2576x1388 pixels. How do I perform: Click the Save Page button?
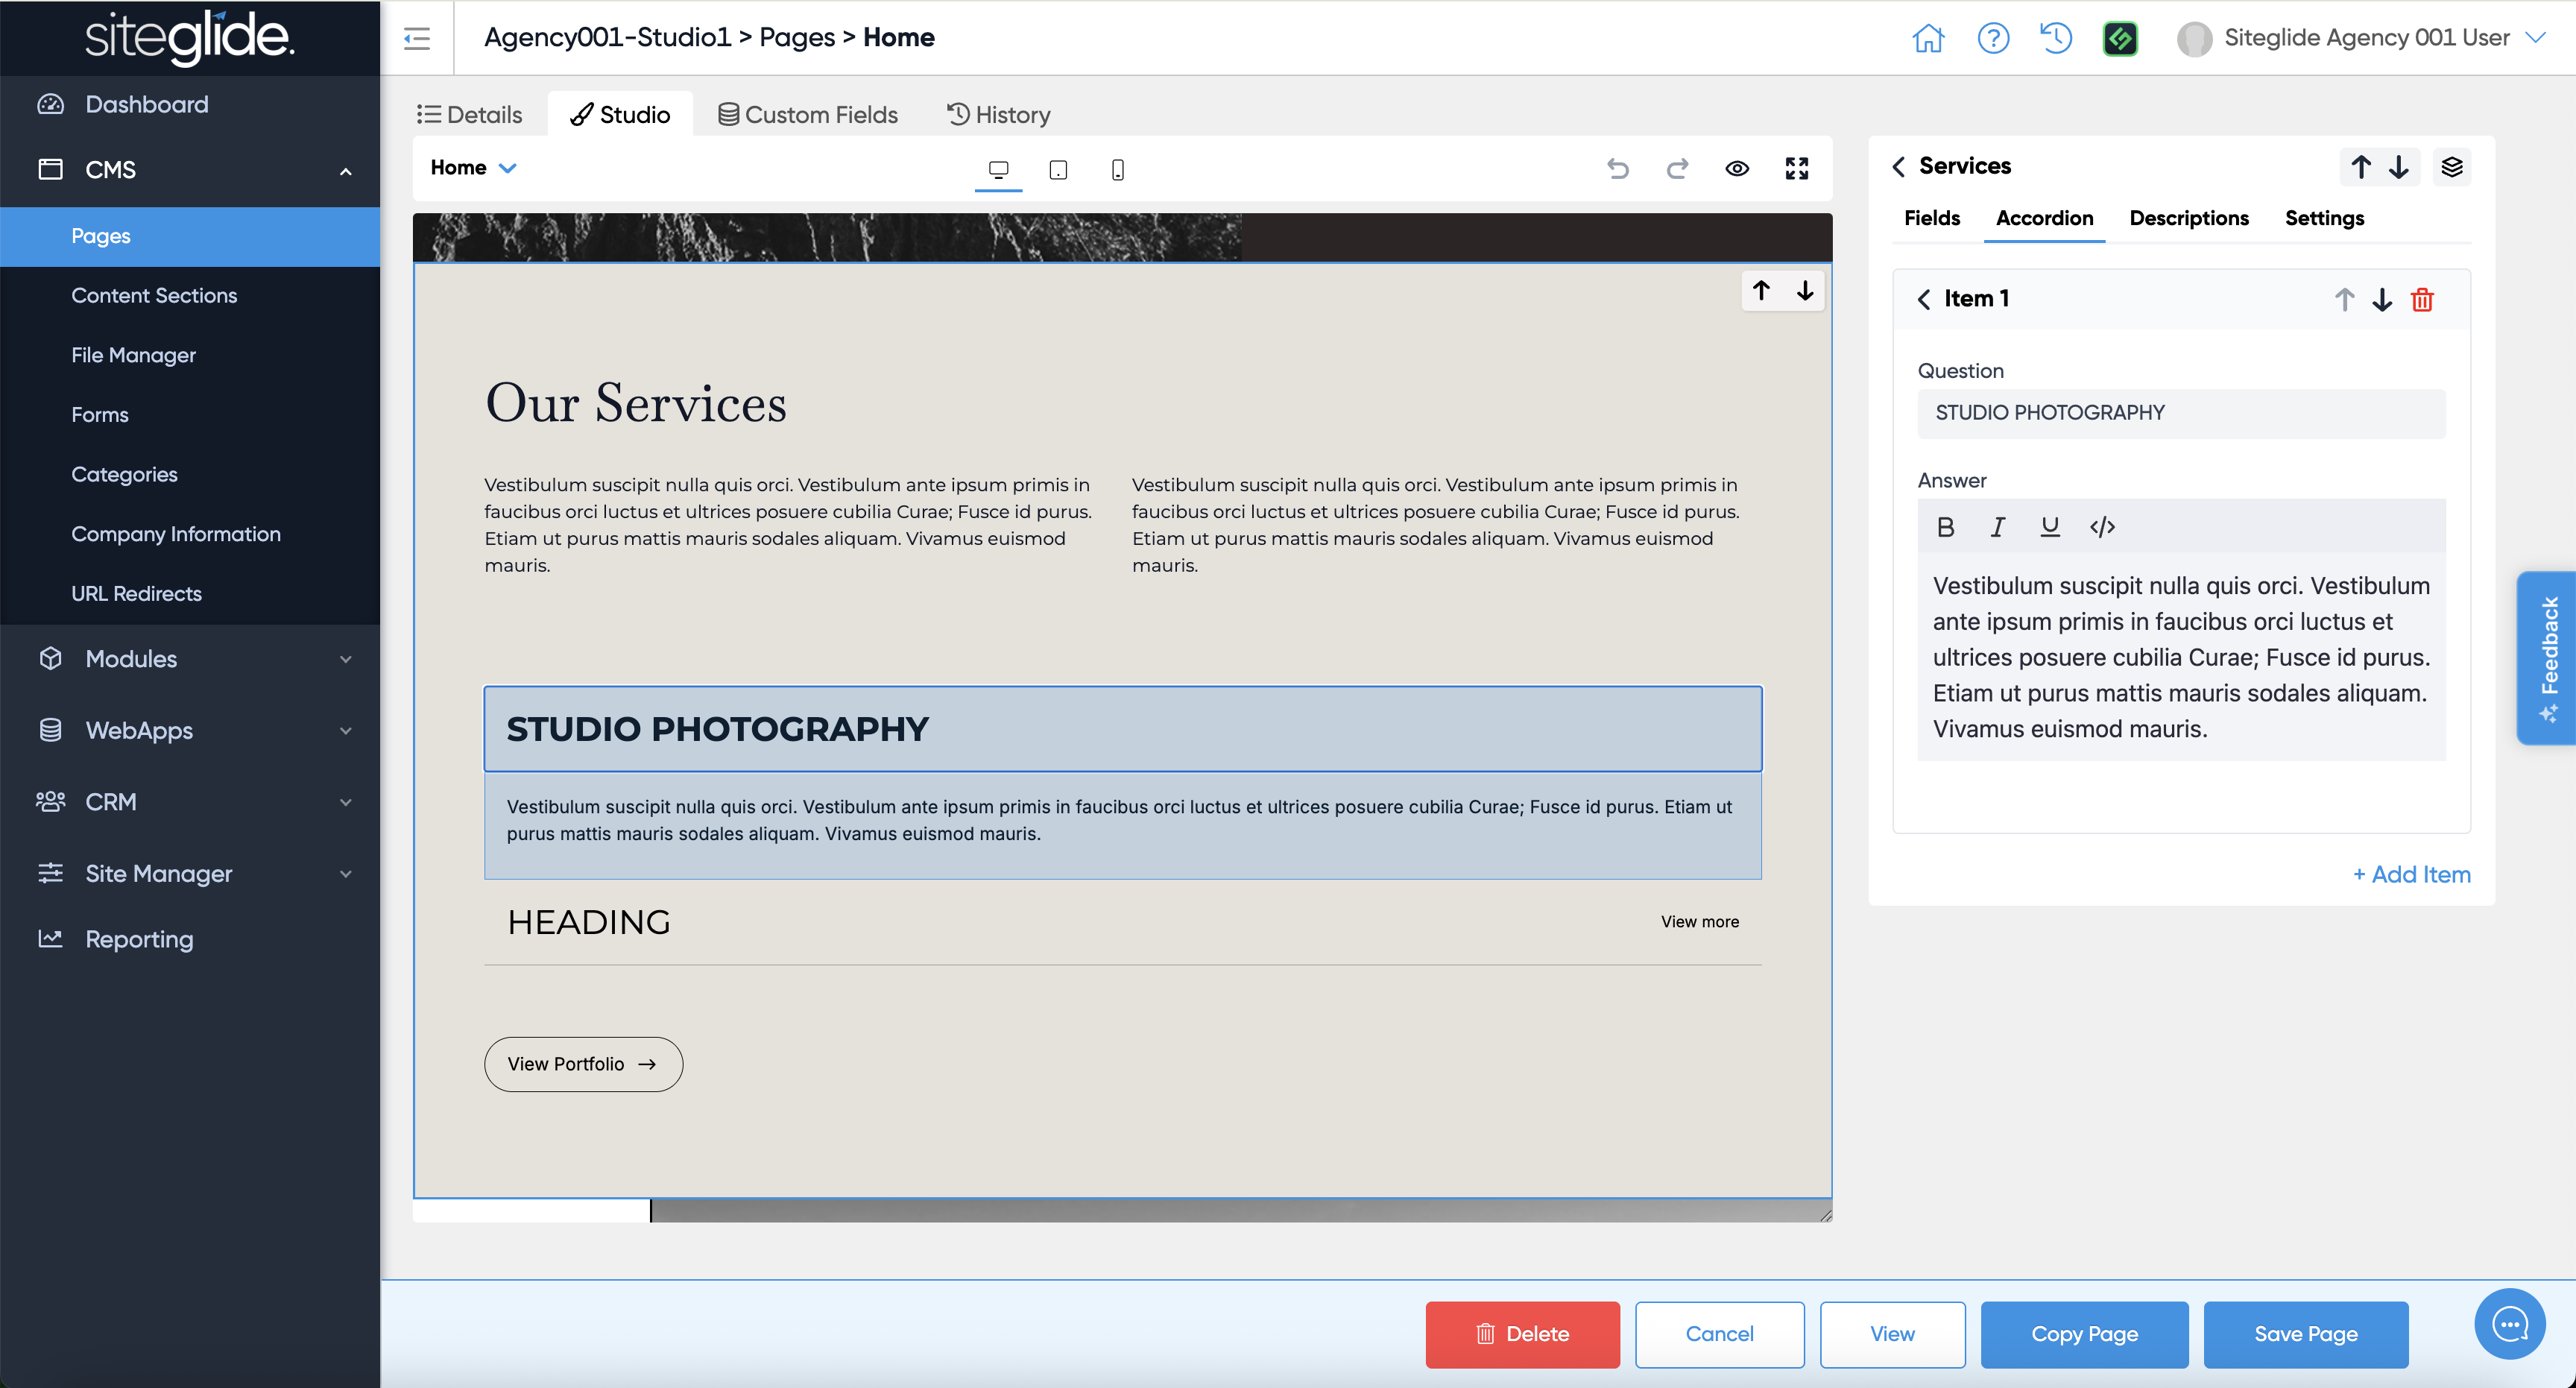(x=2305, y=1334)
